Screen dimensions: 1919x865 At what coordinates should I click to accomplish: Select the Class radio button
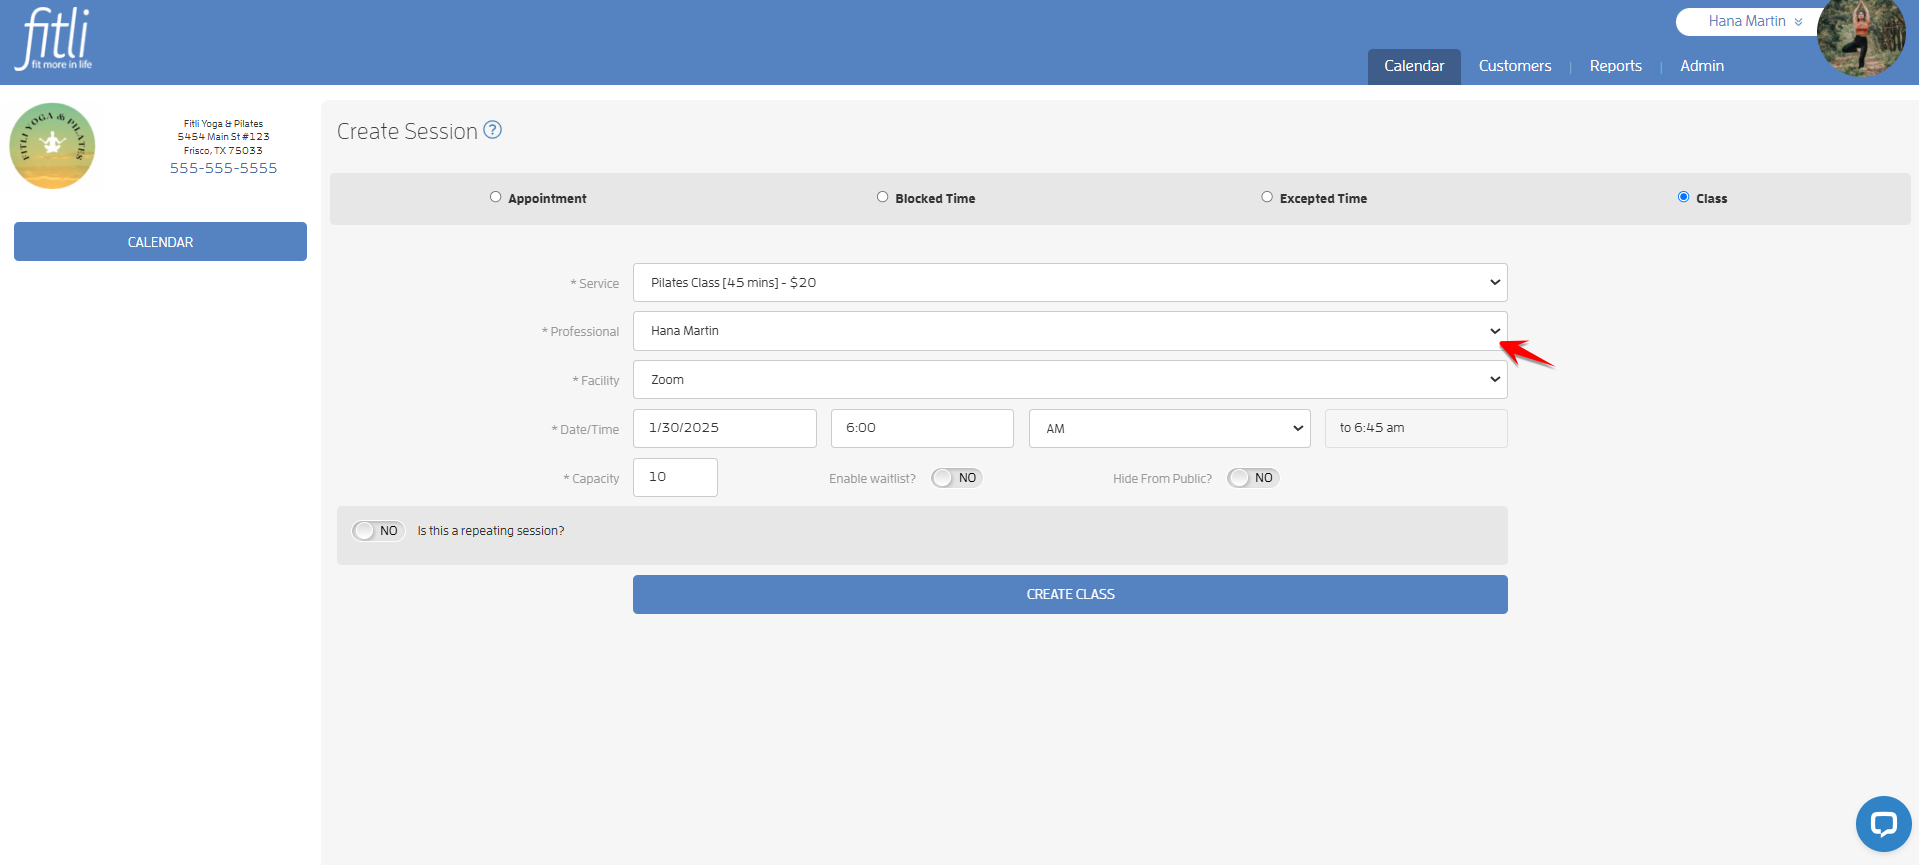[1683, 197]
